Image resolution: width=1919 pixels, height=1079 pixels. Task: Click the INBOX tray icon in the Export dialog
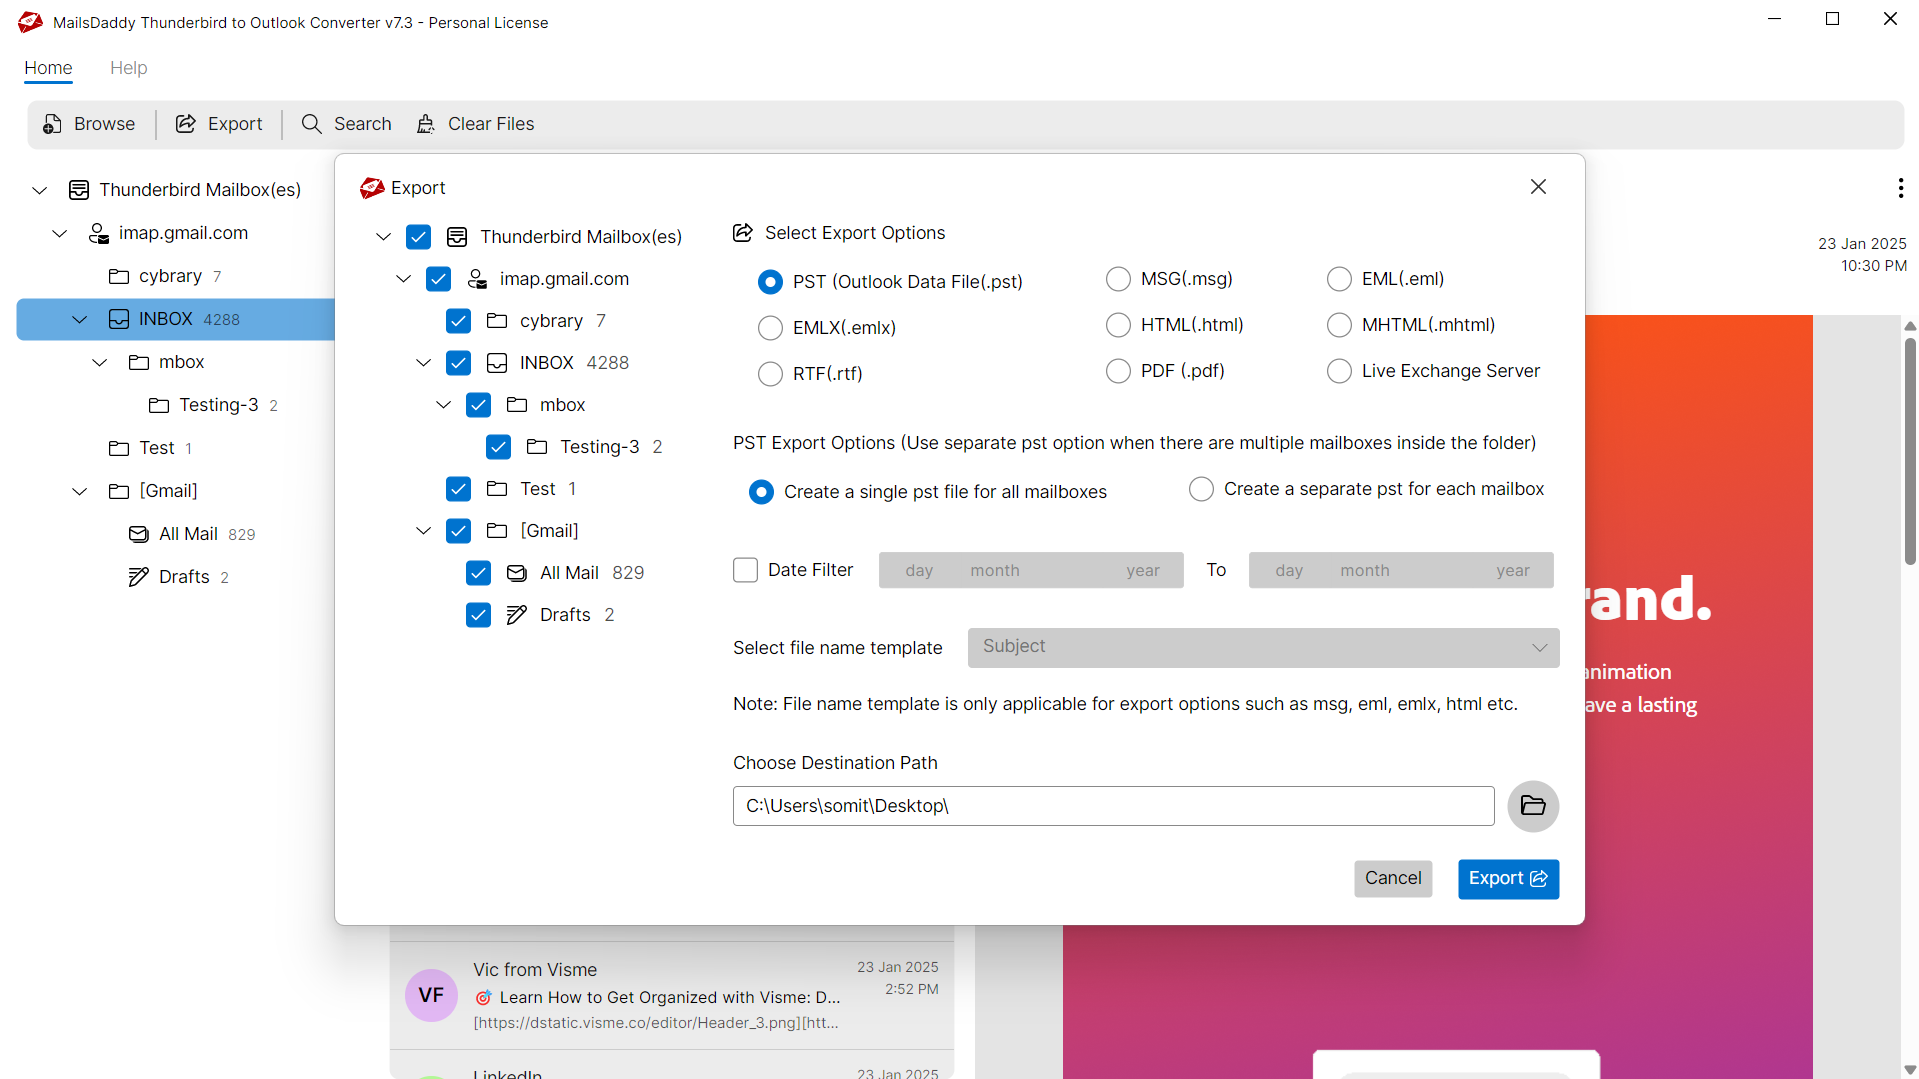[497, 363]
